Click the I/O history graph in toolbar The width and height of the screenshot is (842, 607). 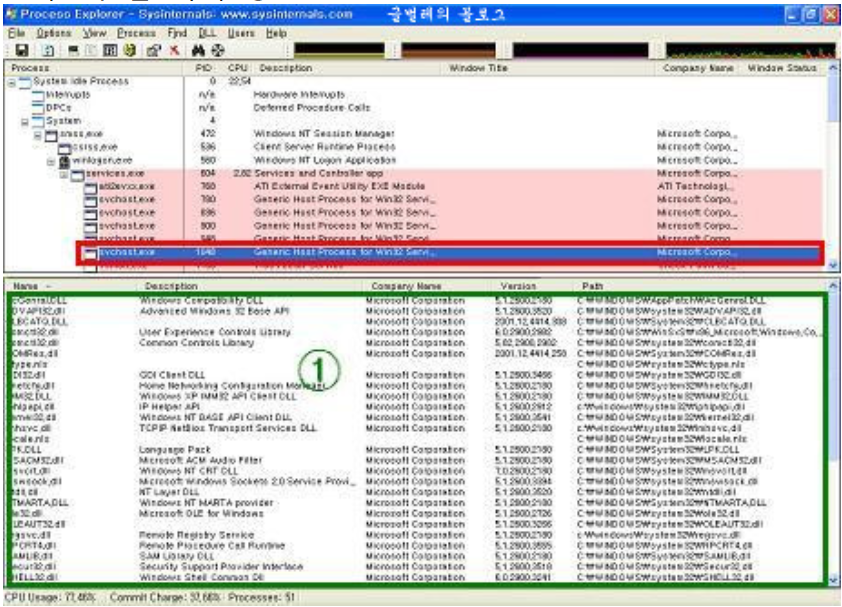tap(580, 50)
